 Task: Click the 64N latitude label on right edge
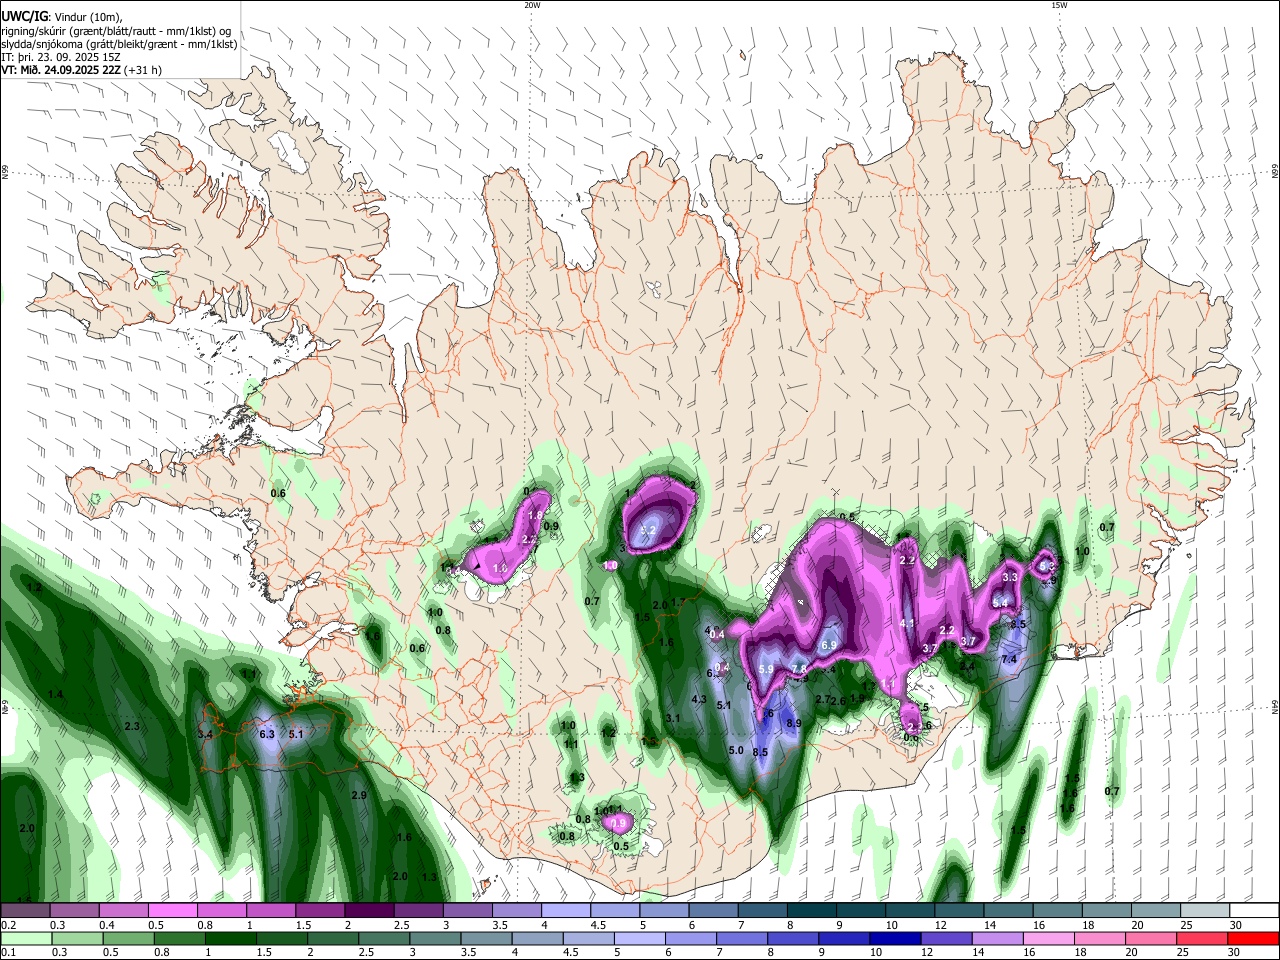coord(1275,707)
